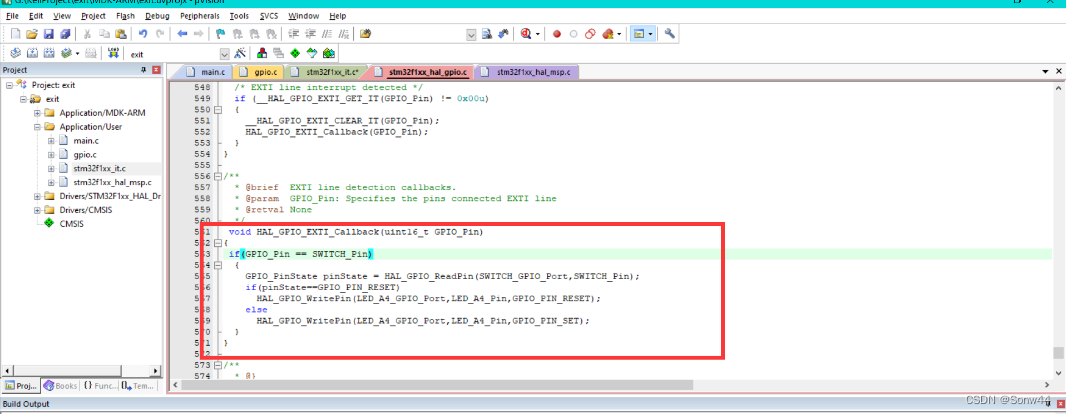Collapse the comment block at line 556
The width and height of the screenshot is (1066, 414).
point(218,176)
